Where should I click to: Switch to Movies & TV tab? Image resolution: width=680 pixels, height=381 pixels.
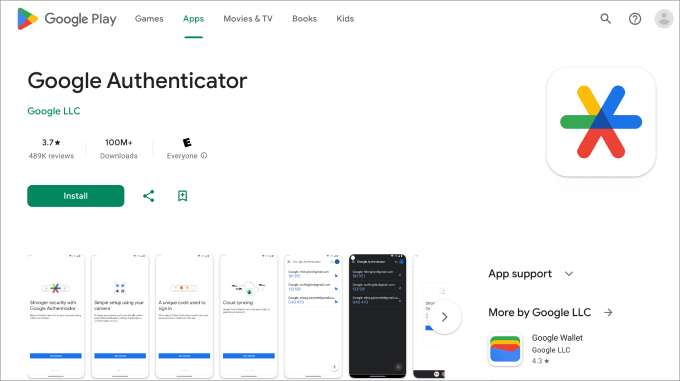(x=248, y=19)
